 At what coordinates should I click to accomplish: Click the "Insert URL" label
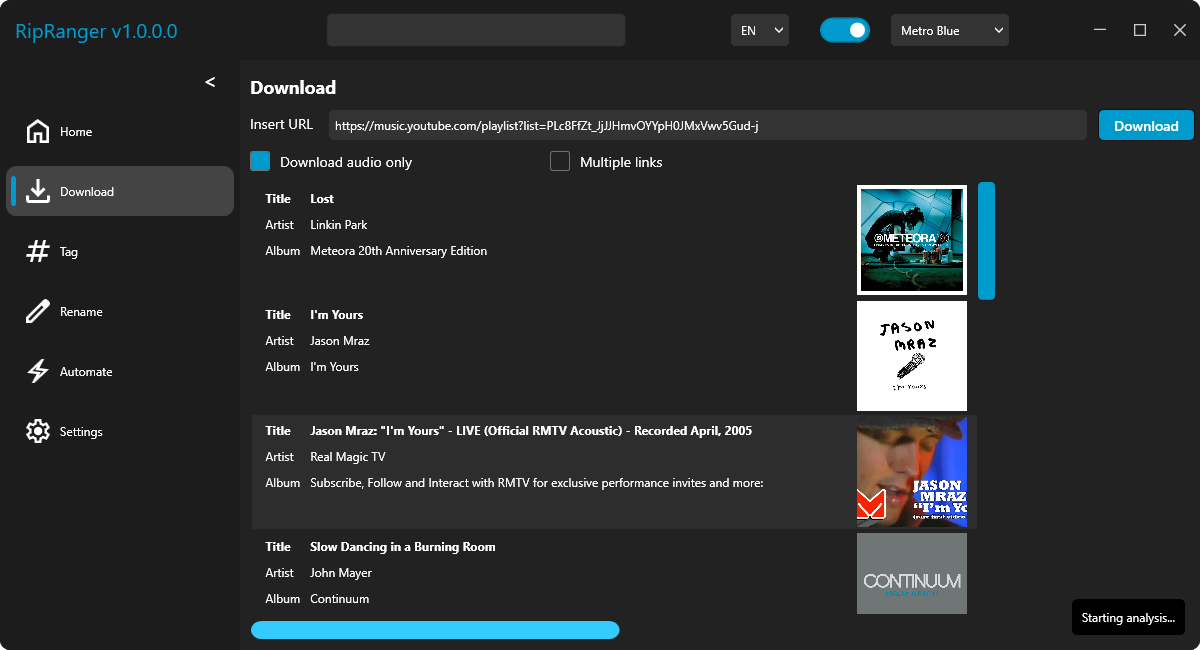281,125
